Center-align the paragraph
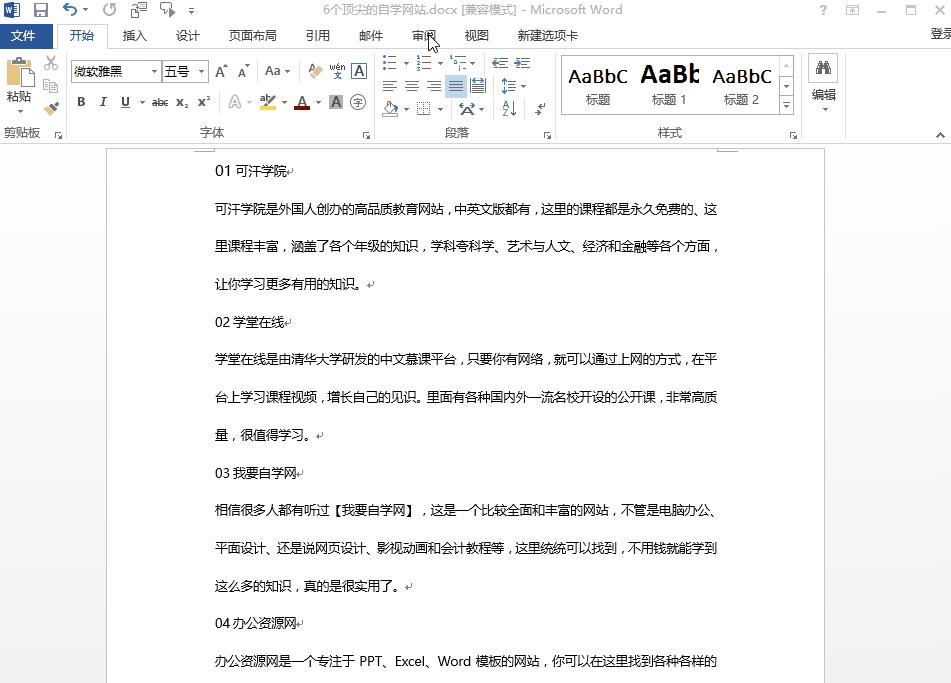This screenshot has height=683, width=951. (412, 86)
